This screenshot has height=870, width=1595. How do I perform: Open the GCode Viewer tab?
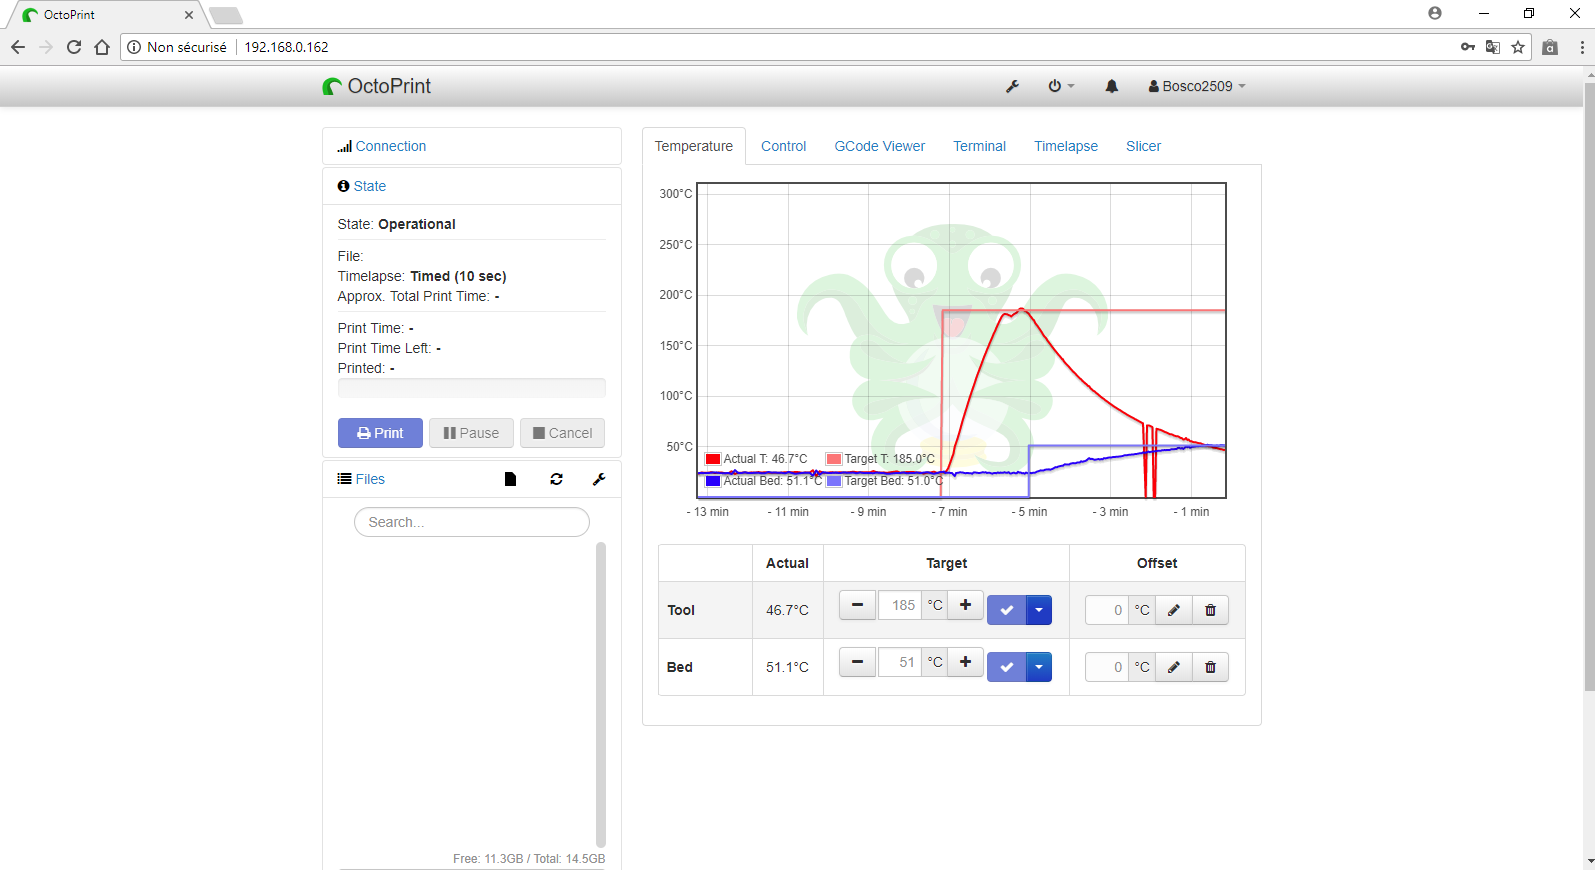pos(880,146)
